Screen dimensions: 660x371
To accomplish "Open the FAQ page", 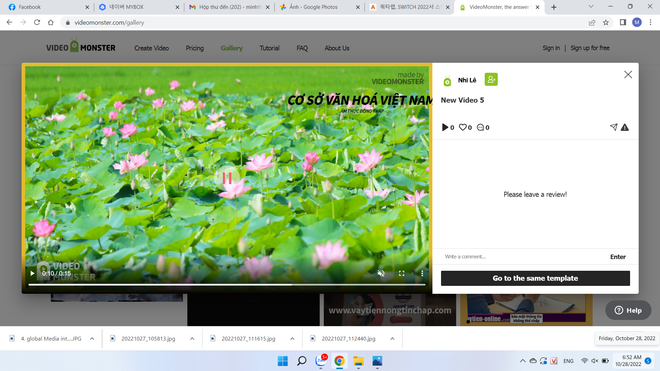I will point(302,48).
